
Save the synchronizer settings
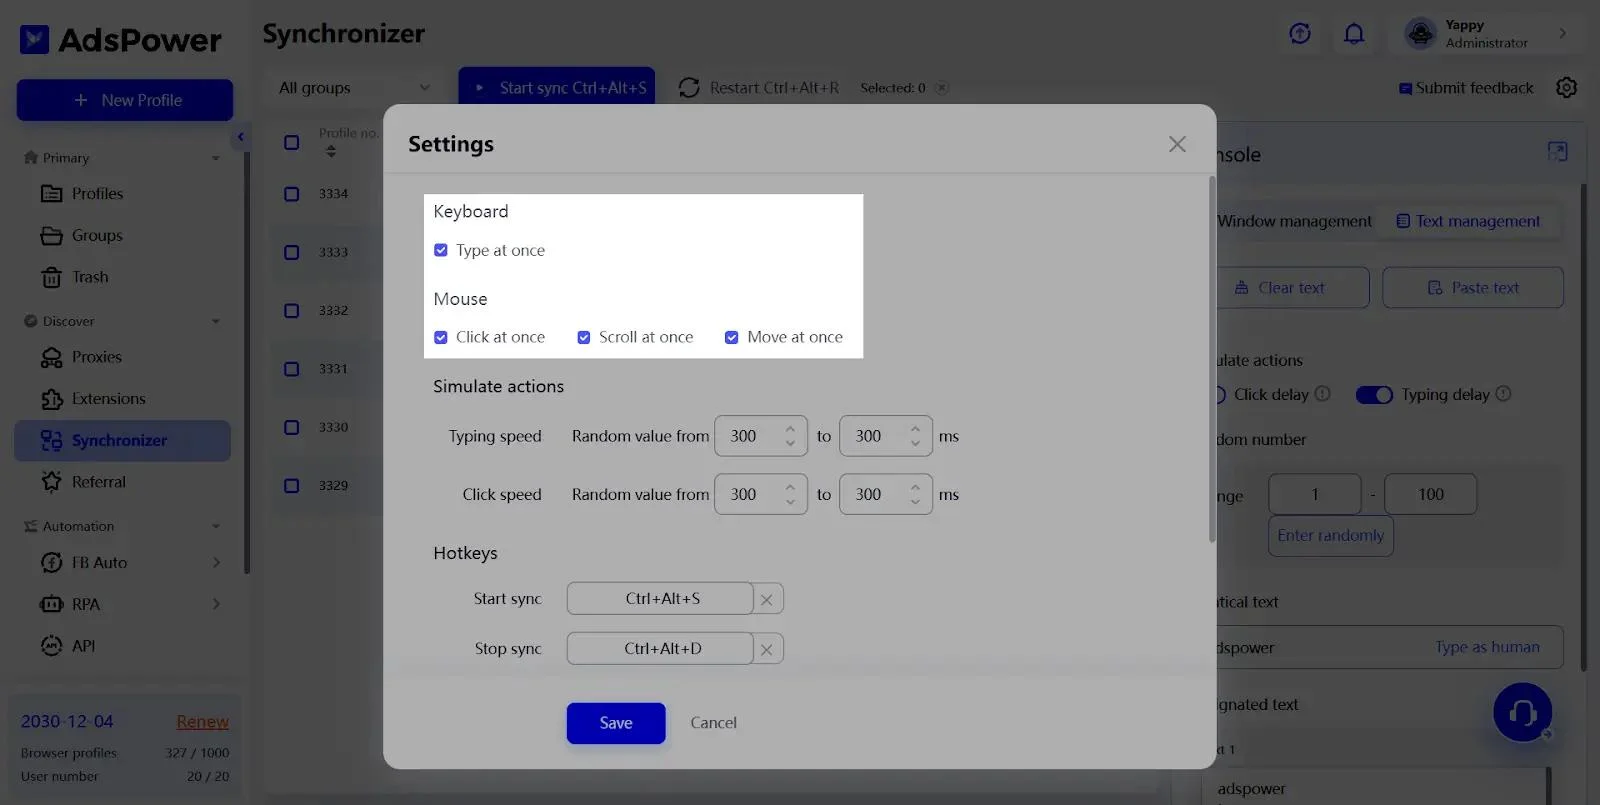pyautogui.click(x=615, y=723)
